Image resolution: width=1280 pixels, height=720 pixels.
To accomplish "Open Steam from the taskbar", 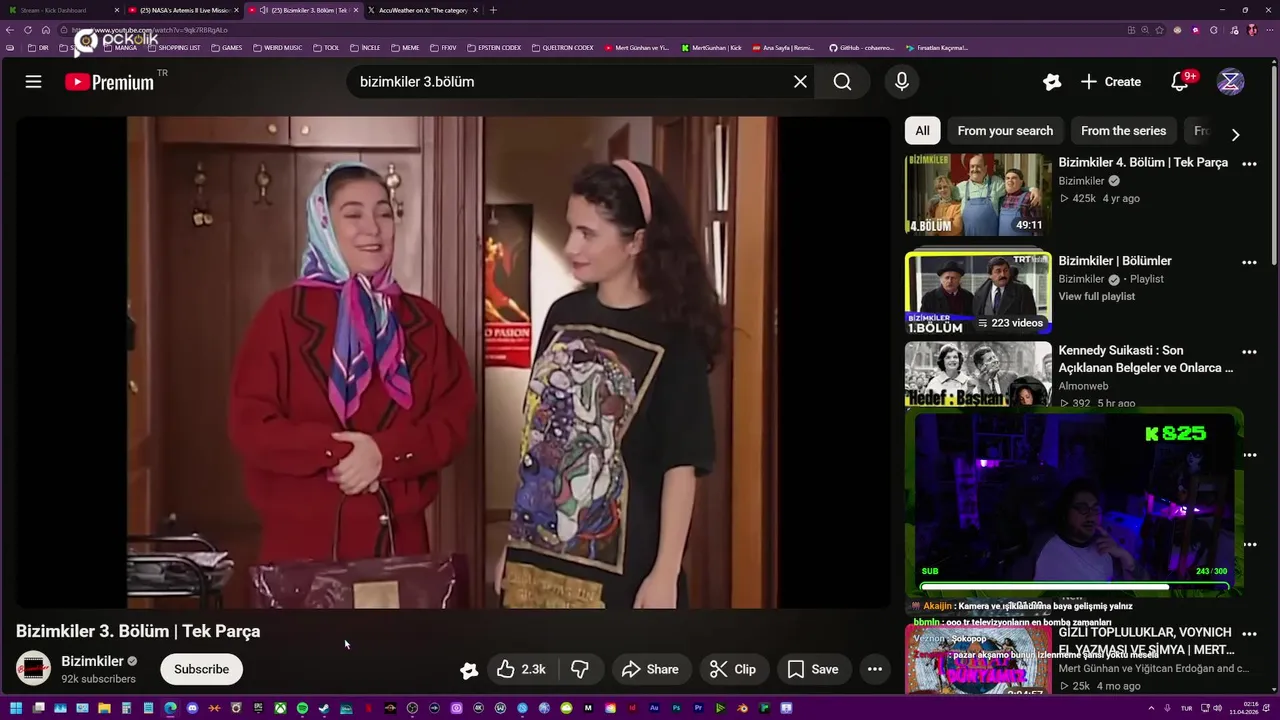I will pos(324,708).
